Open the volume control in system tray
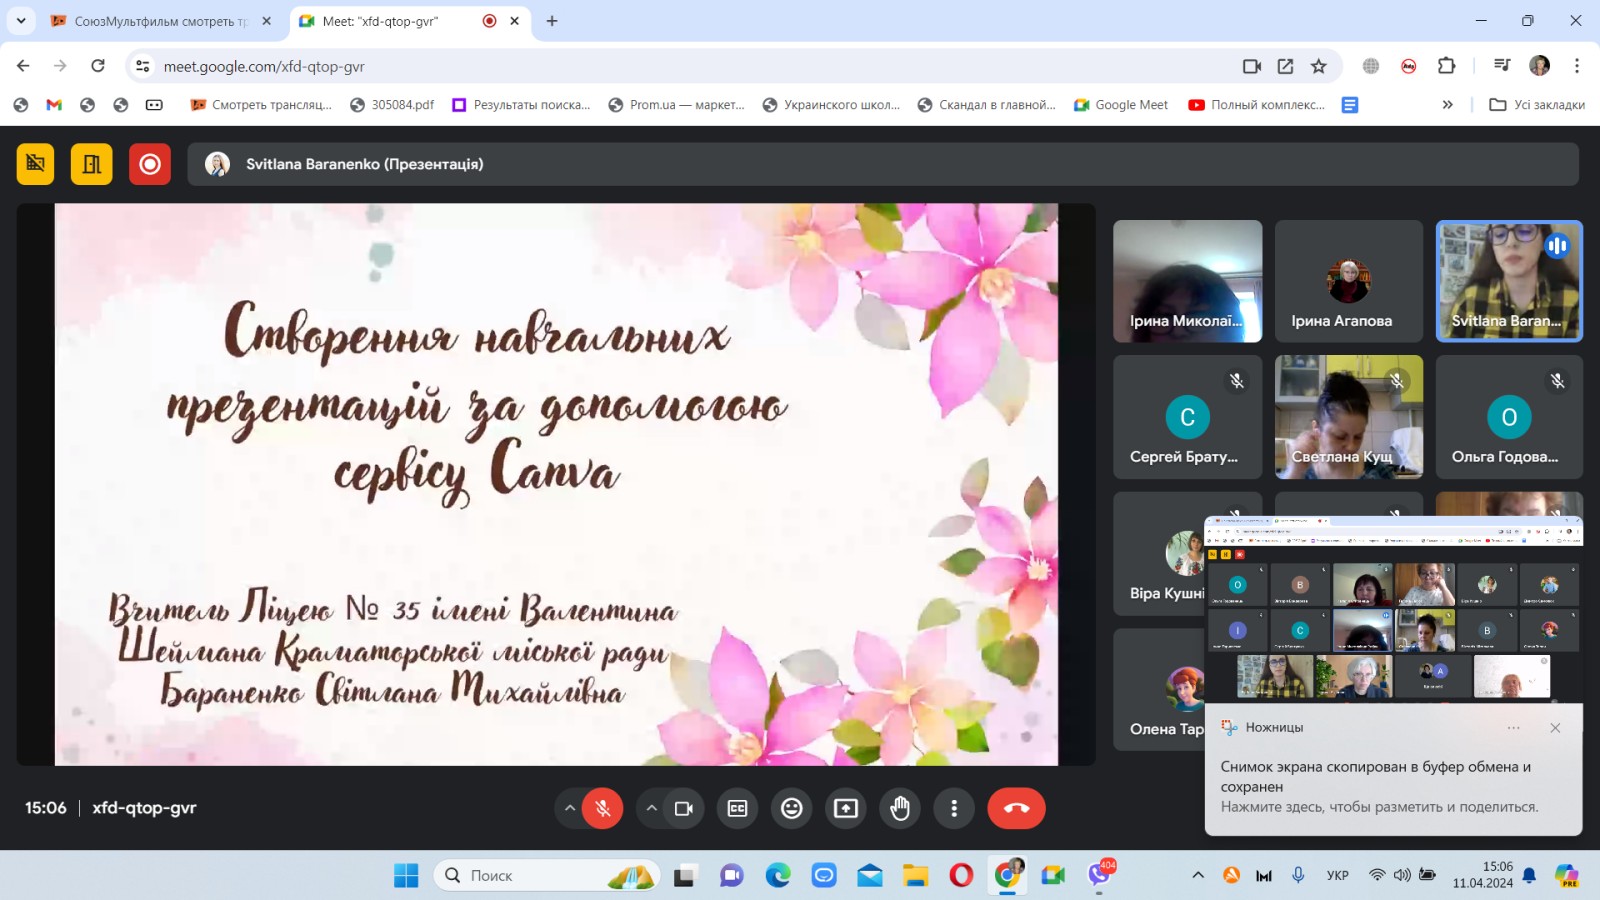 coord(1402,876)
